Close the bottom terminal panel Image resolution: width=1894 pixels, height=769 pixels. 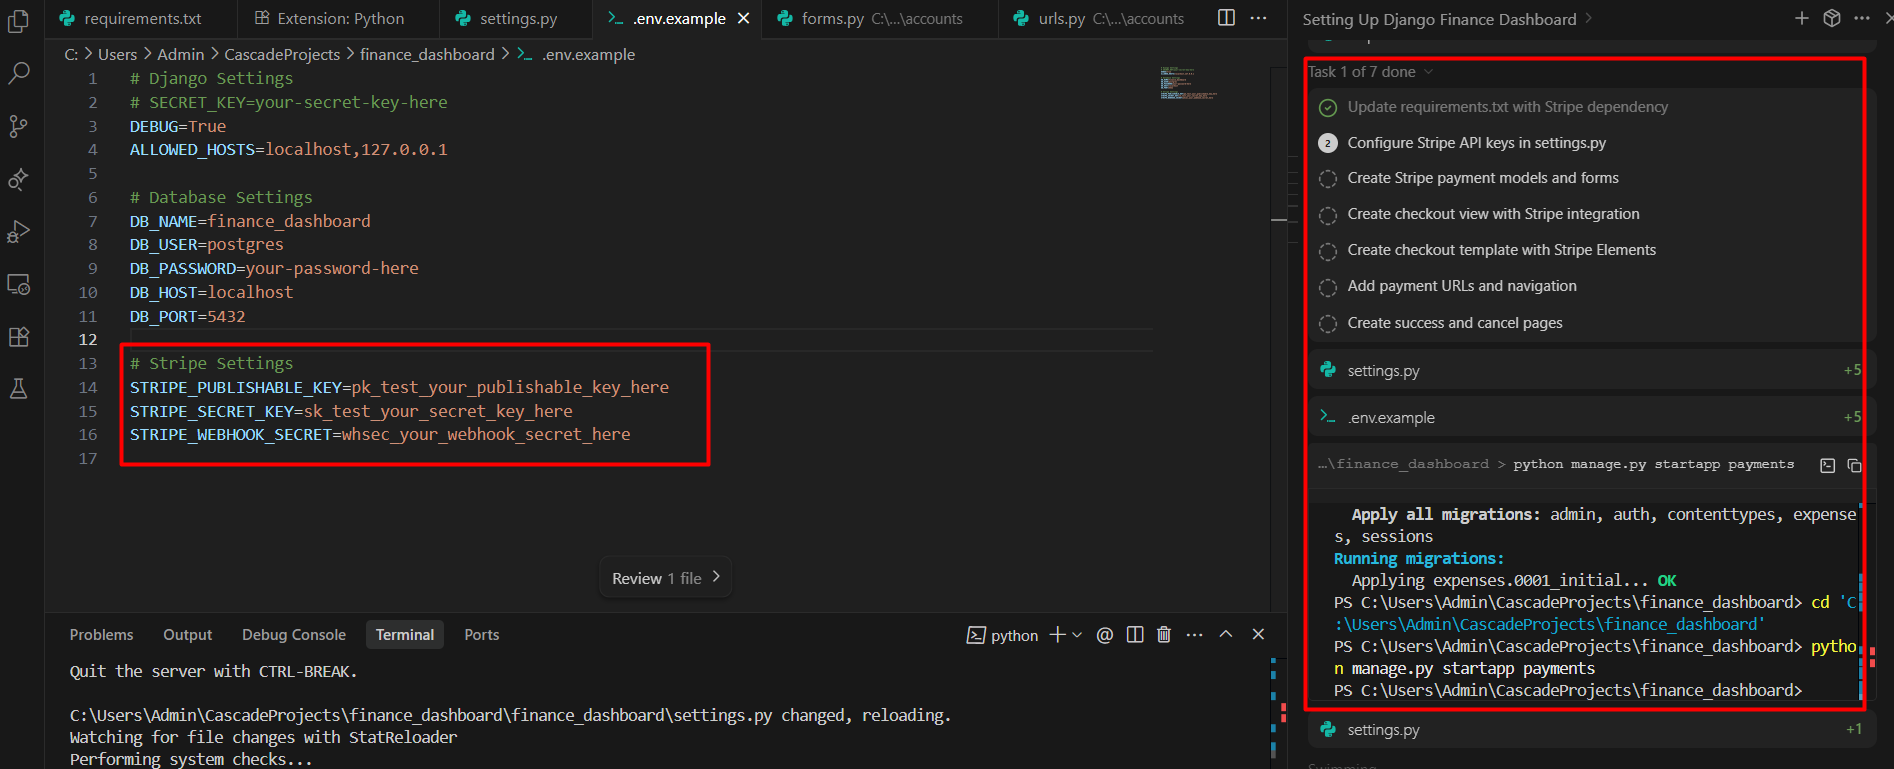point(1258,635)
